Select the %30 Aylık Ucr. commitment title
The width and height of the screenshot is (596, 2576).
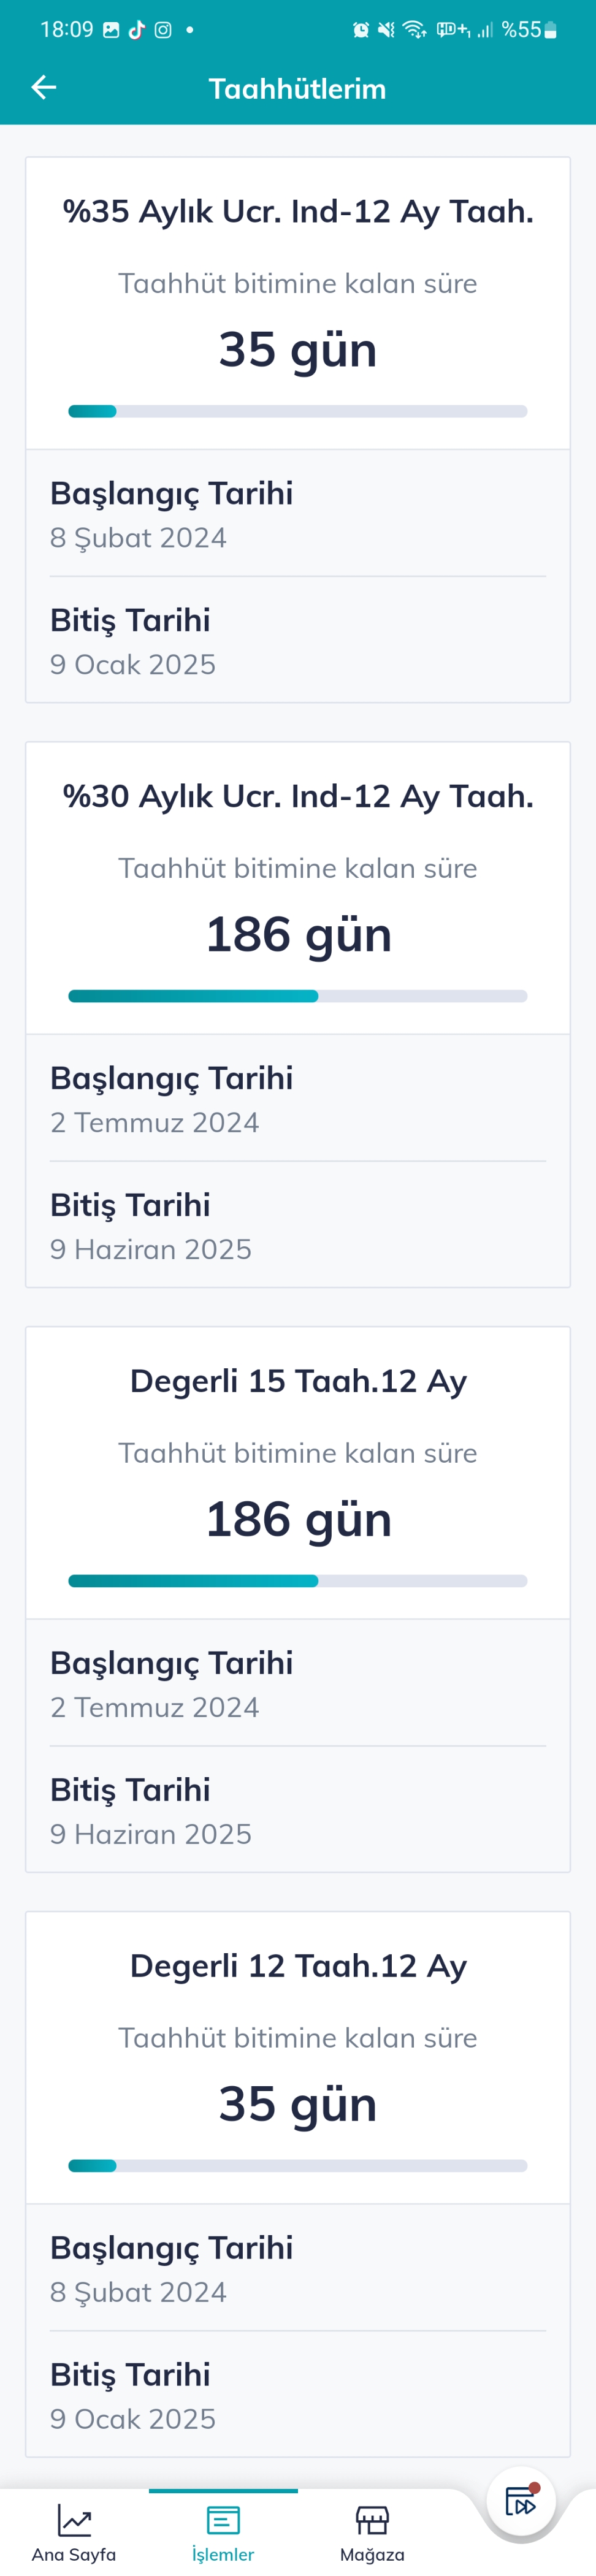pos(298,796)
